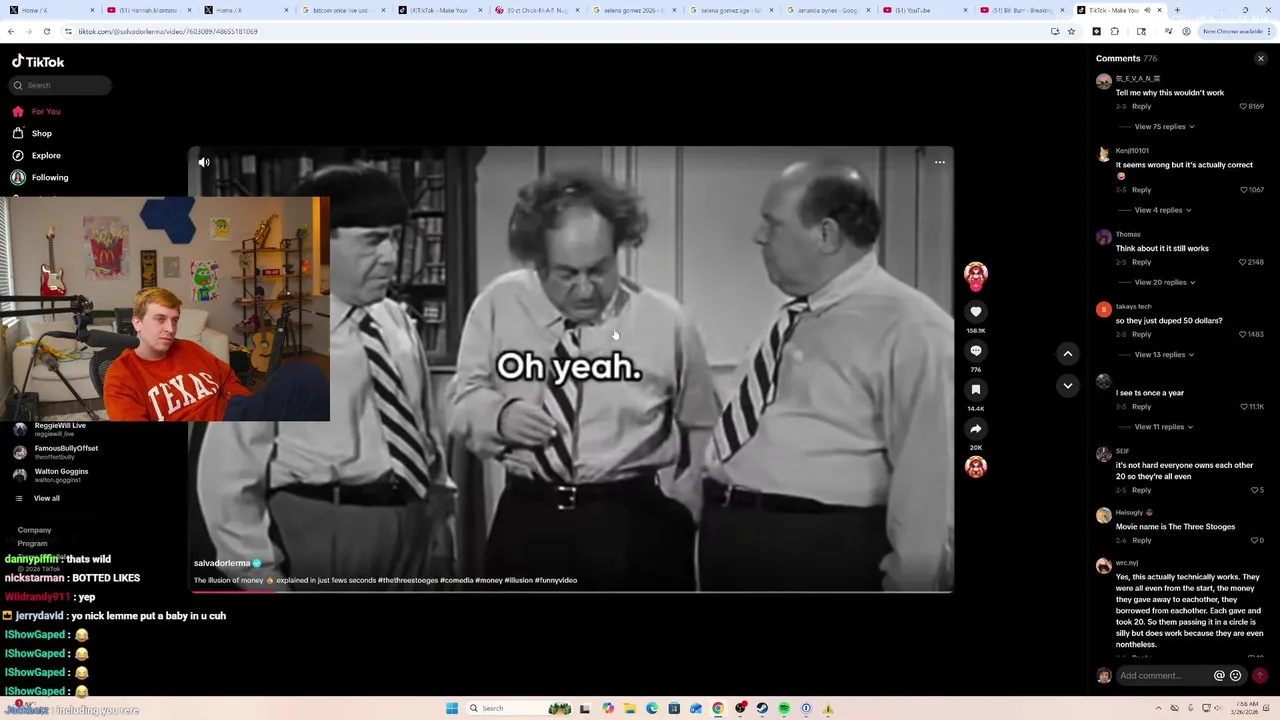The width and height of the screenshot is (1280, 720).
Task: Expand 'View 13 replies'
Action: (1164, 354)
